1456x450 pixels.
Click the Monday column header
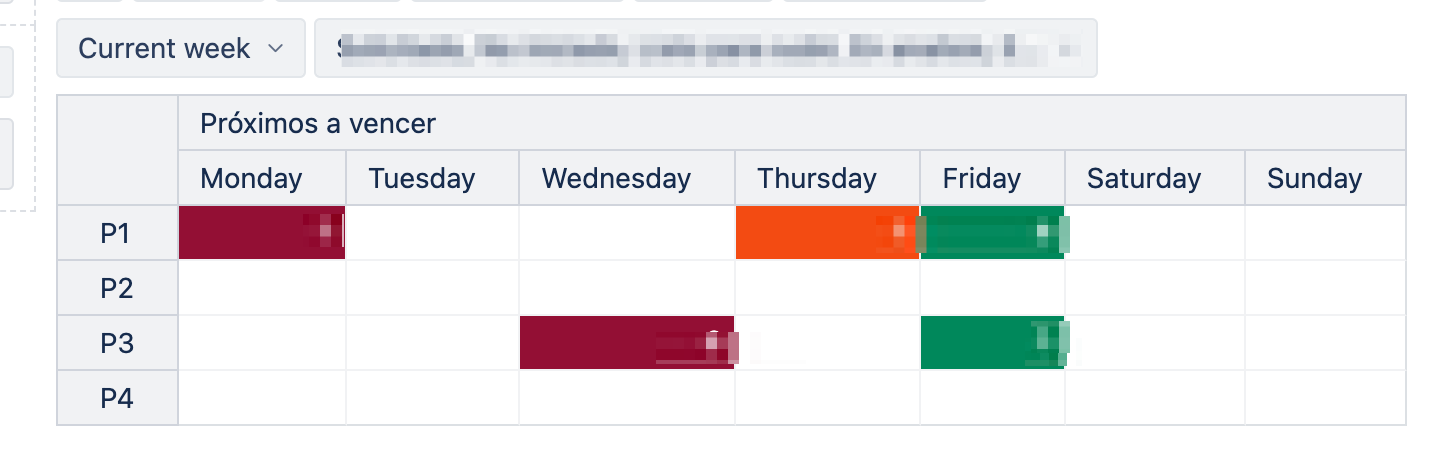pyautogui.click(x=262, y=178)
